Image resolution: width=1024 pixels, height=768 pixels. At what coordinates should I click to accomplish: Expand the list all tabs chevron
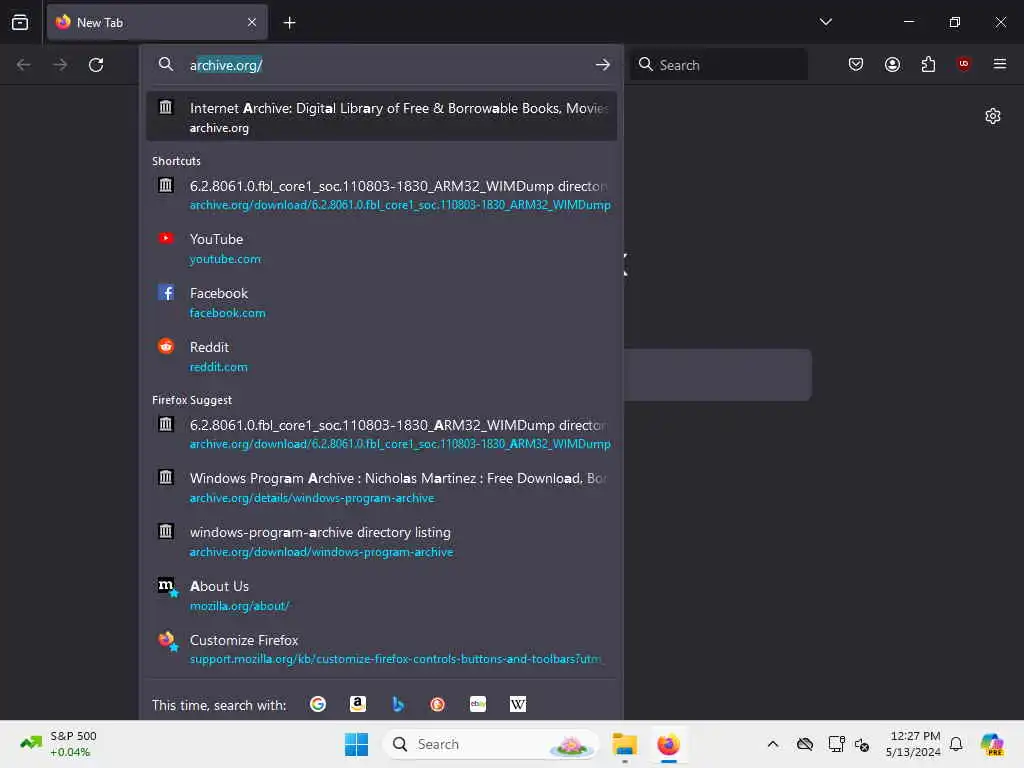tap(825, 22)
